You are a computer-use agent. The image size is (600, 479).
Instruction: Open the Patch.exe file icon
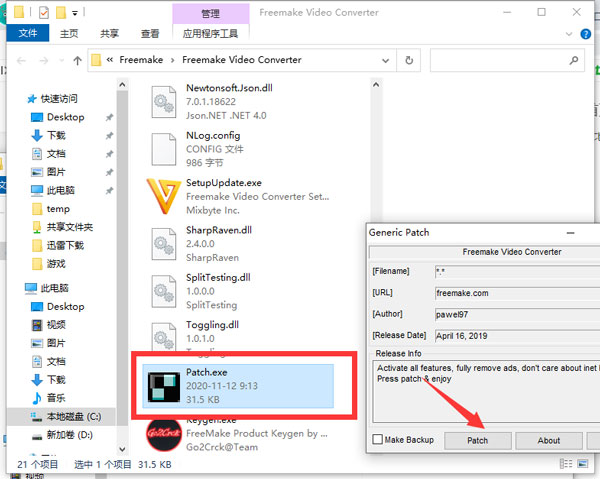pyautogui.click(x=164, y=387)
